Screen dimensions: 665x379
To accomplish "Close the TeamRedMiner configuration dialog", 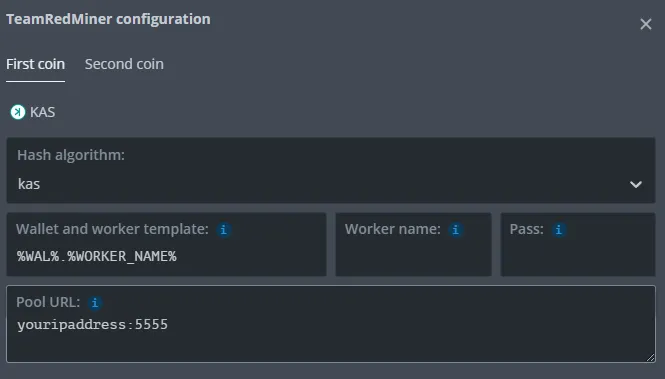I will click(x=645, y=24).
